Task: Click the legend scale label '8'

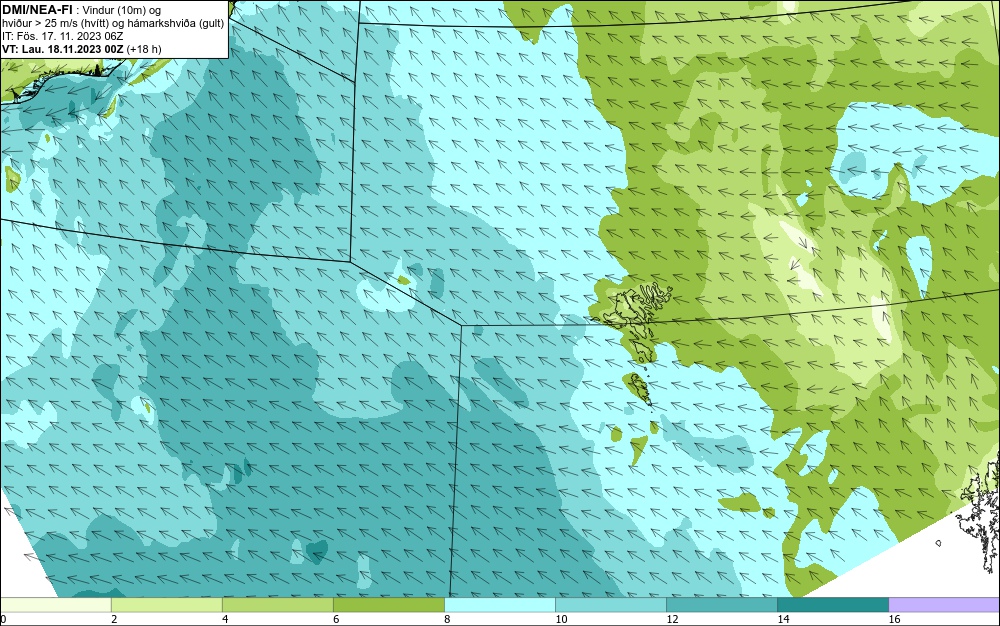Action: [x=447, y=619]
